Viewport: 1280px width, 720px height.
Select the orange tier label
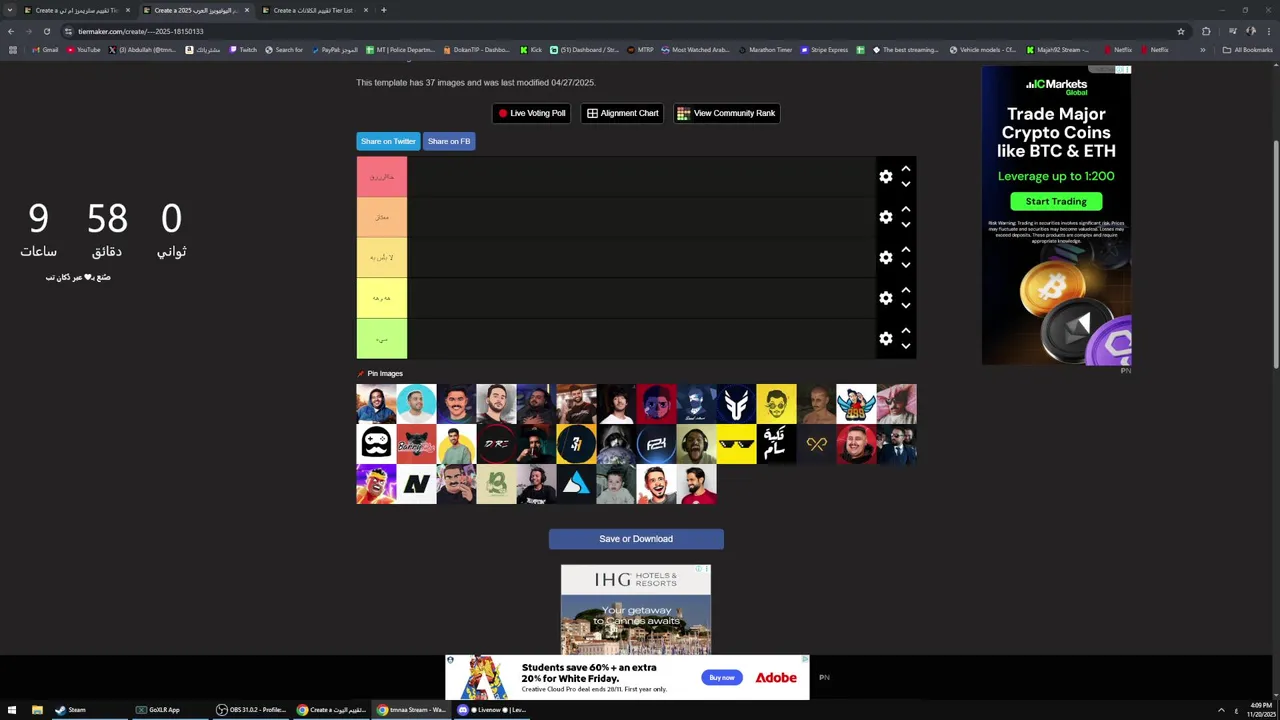click(x=382, y=217)
